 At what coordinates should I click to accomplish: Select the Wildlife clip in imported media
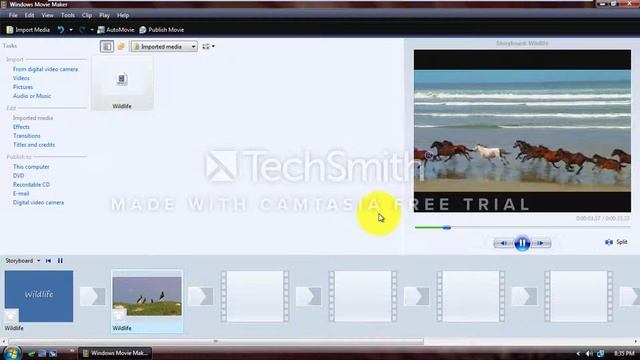[122, 83]
